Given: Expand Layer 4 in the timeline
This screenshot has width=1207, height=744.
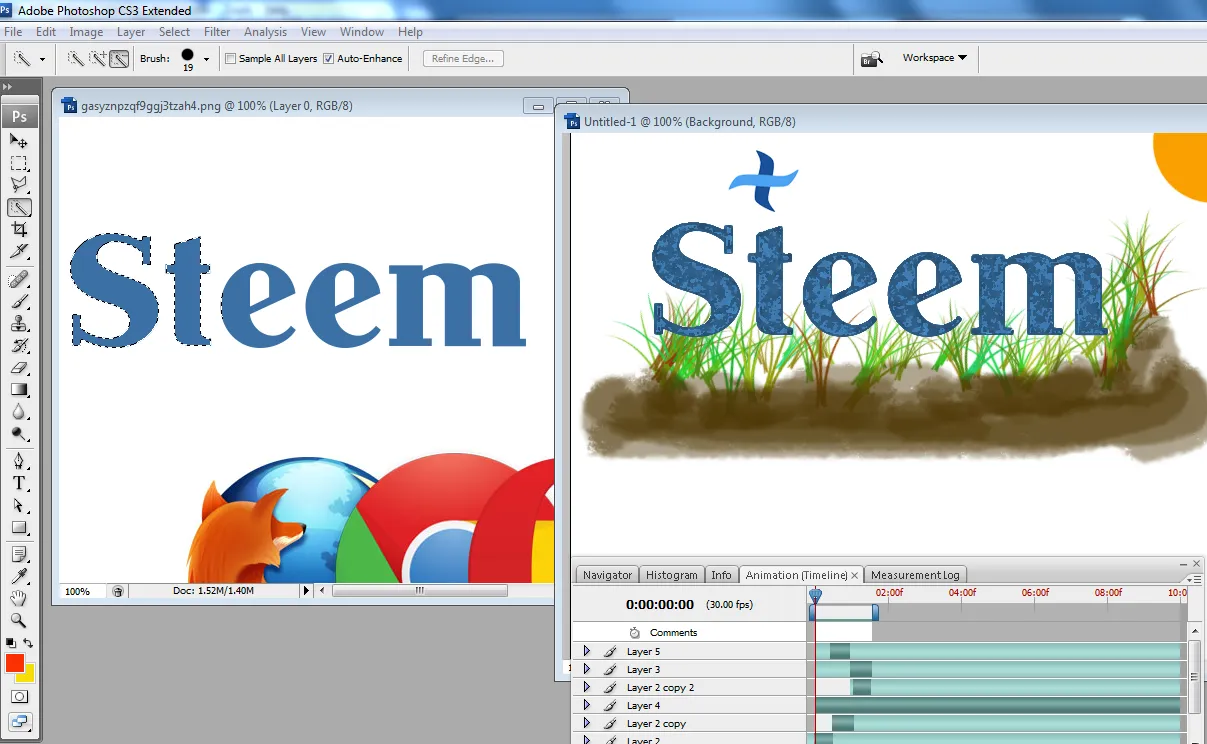Looking at the screenshot, I should 587,705.
